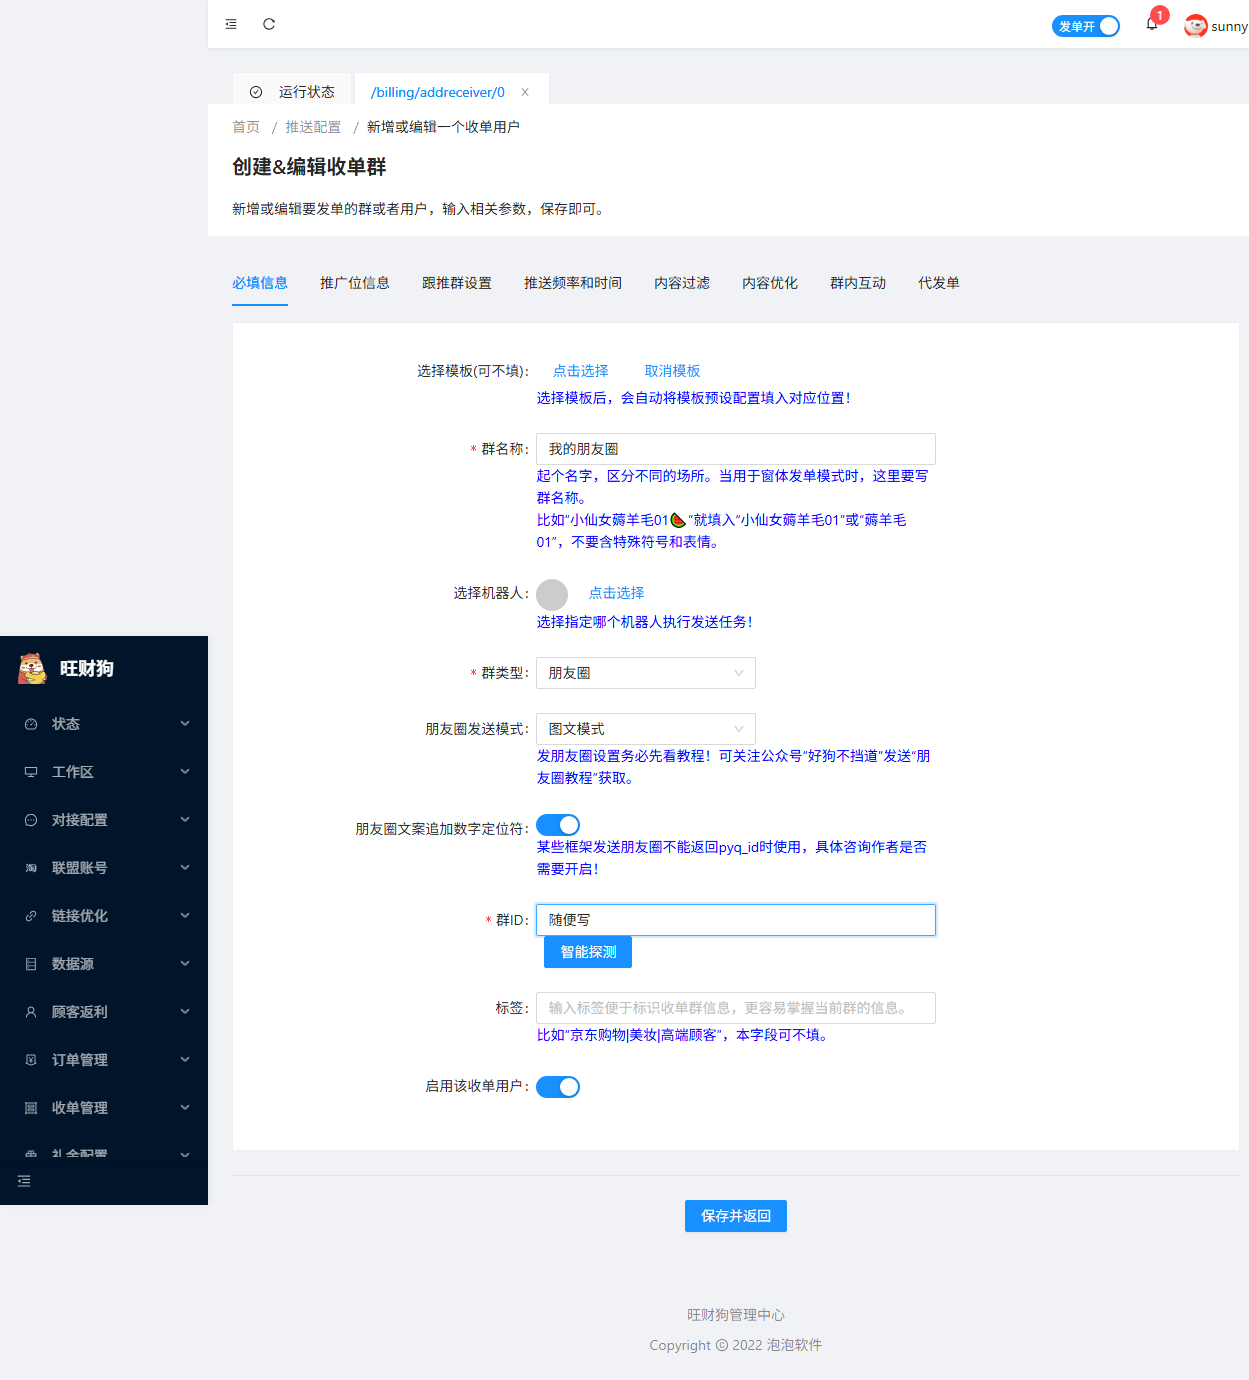1249x1380 pixels.
Task: Expand the 链接优化 sidebar menu
Action: pyautogui.click(x=185, y=916)
